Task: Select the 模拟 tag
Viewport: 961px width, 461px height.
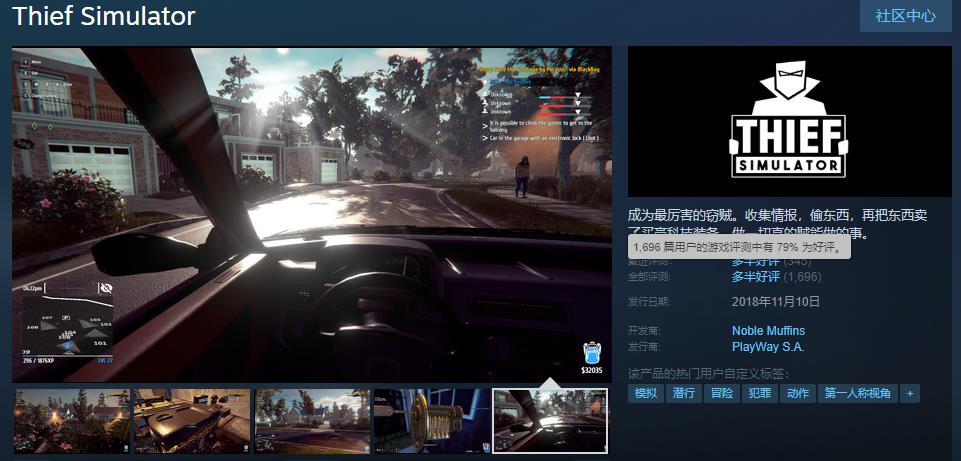Action: pyautogui.click(x=646, y=393)
